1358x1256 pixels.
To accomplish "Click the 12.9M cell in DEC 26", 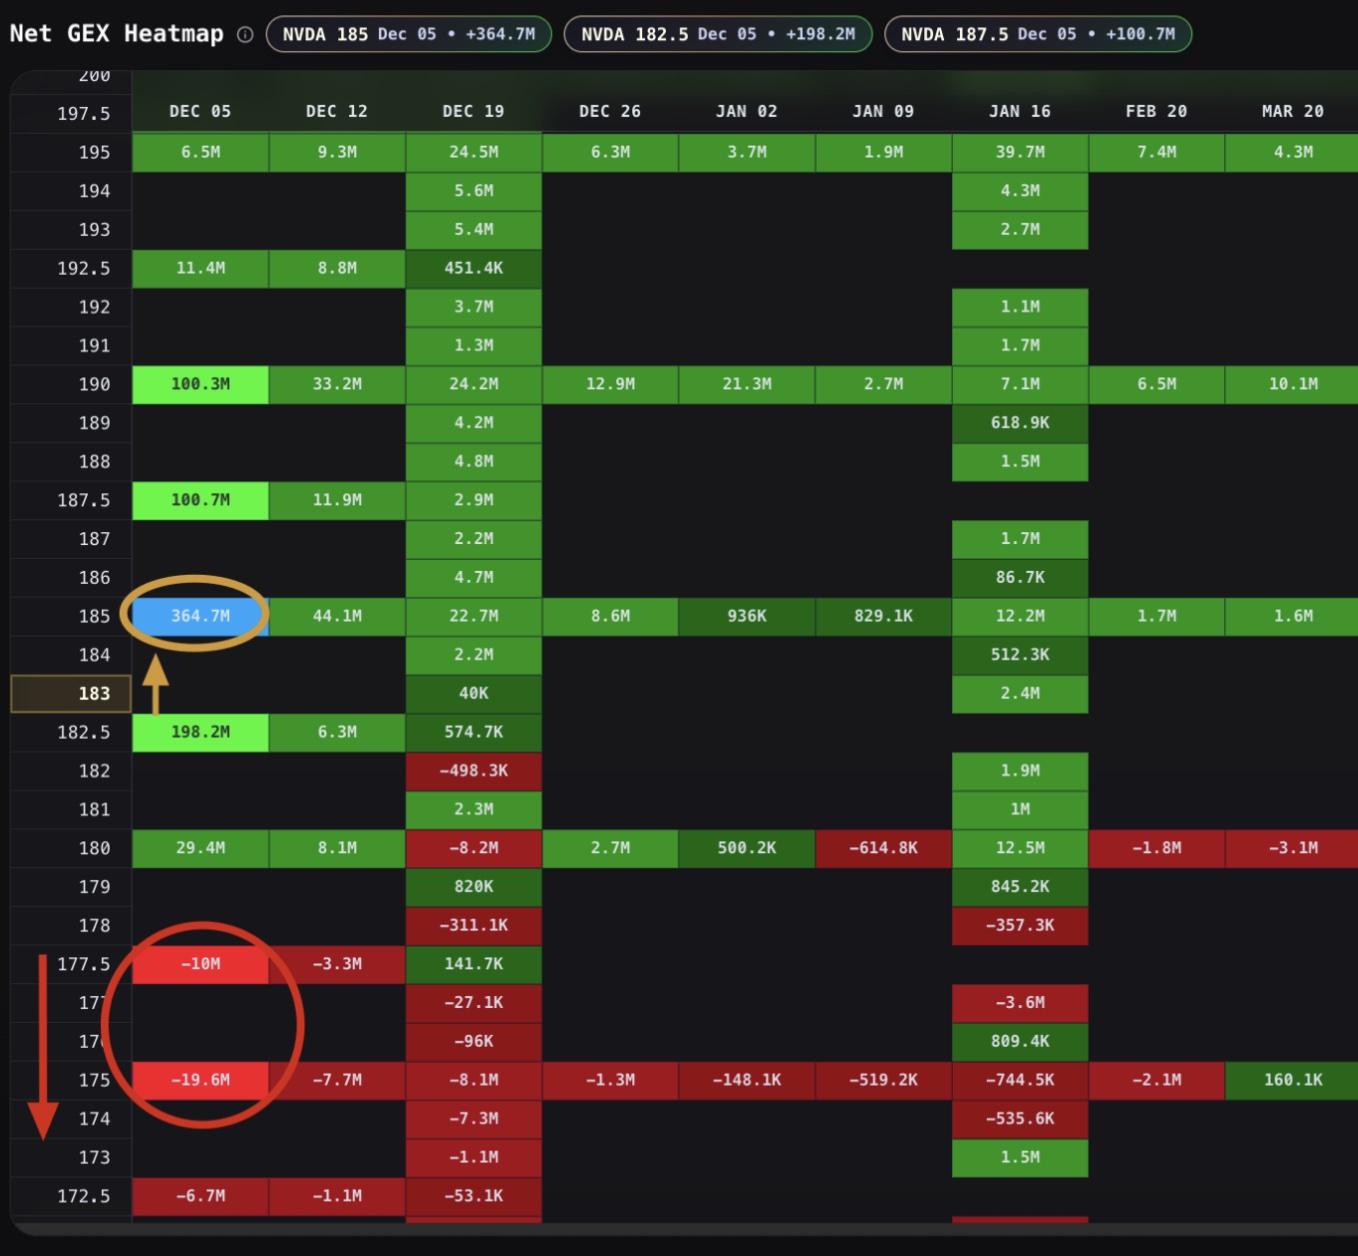I will (610, 384).
